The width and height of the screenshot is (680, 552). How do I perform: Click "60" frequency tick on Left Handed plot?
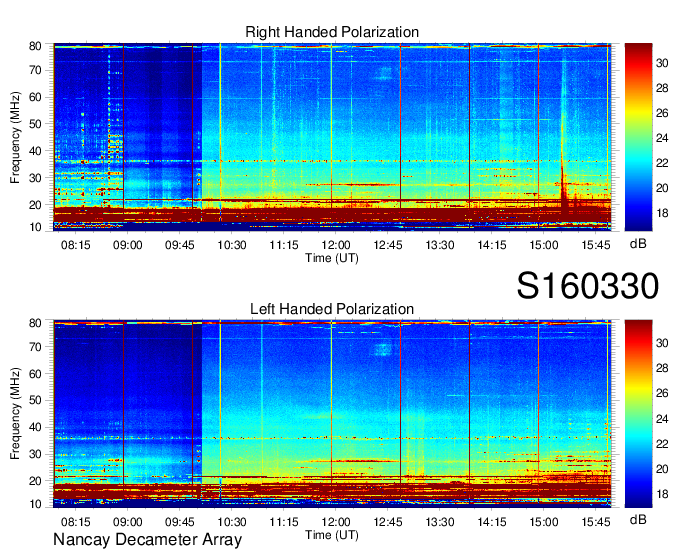36,374
